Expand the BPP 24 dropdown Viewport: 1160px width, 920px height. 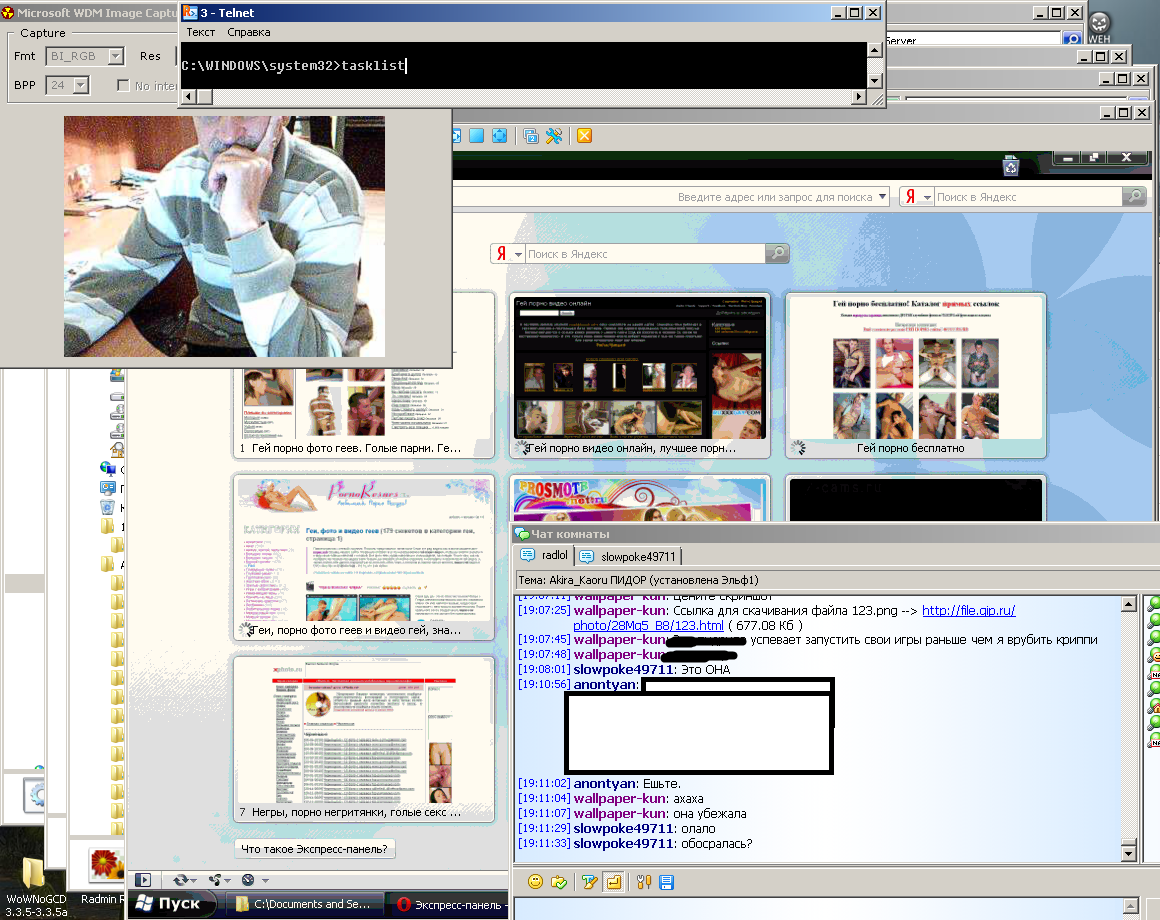[x=81, y=85]
